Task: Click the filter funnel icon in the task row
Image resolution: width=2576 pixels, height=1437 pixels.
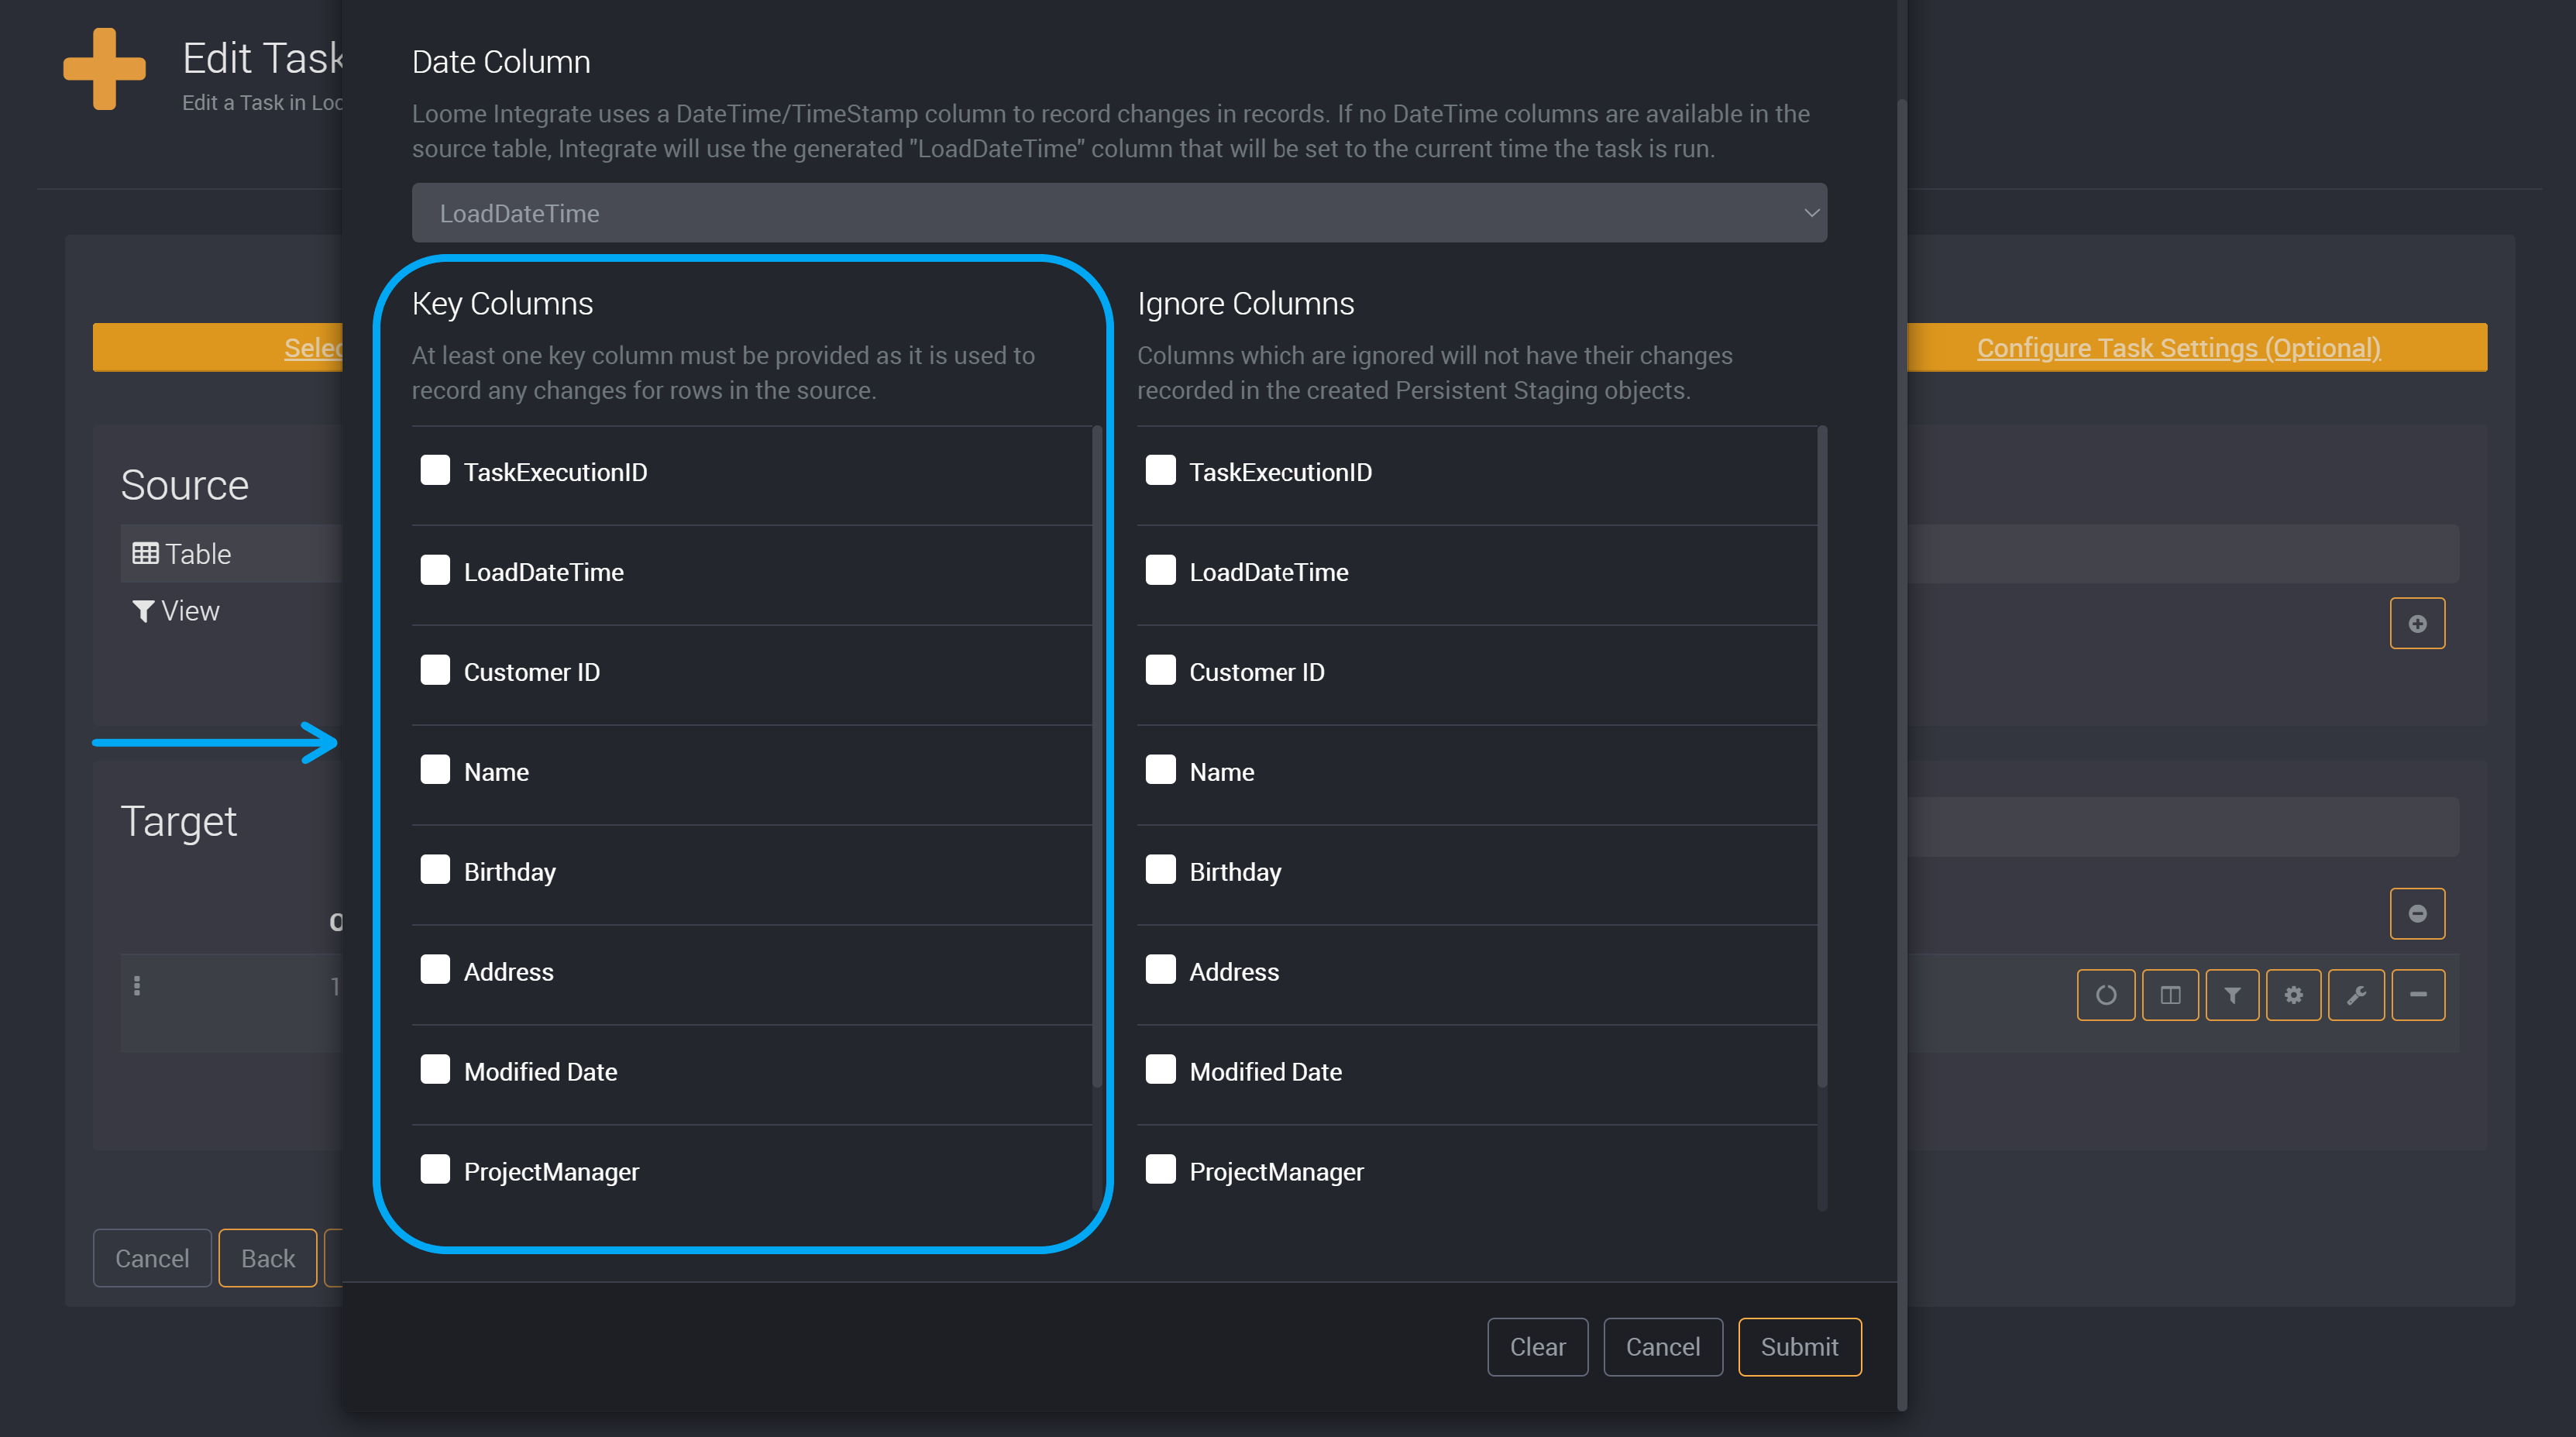Action: point(2231,995)
